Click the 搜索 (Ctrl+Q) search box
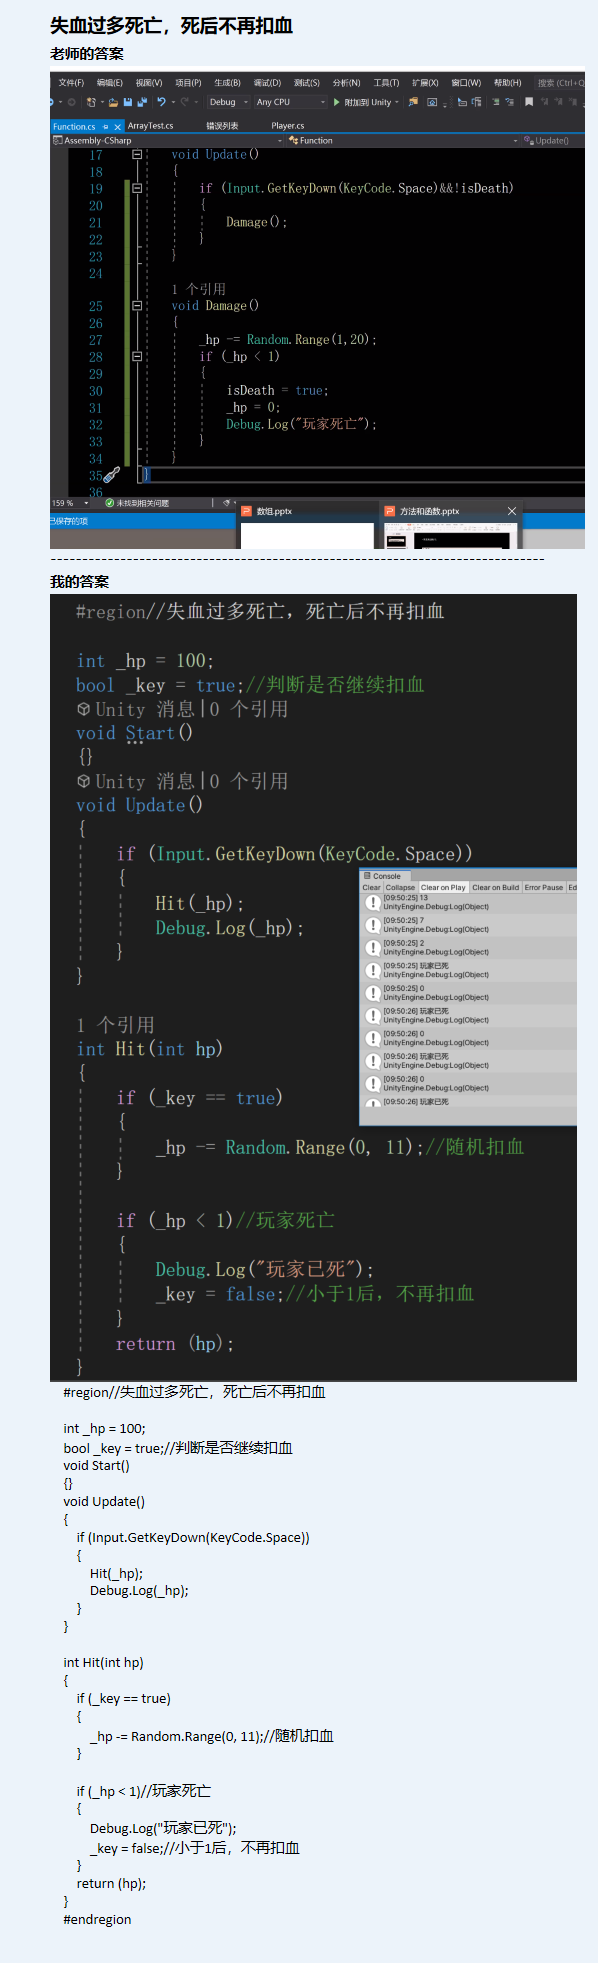The image size is (598, 1963). 560,83
